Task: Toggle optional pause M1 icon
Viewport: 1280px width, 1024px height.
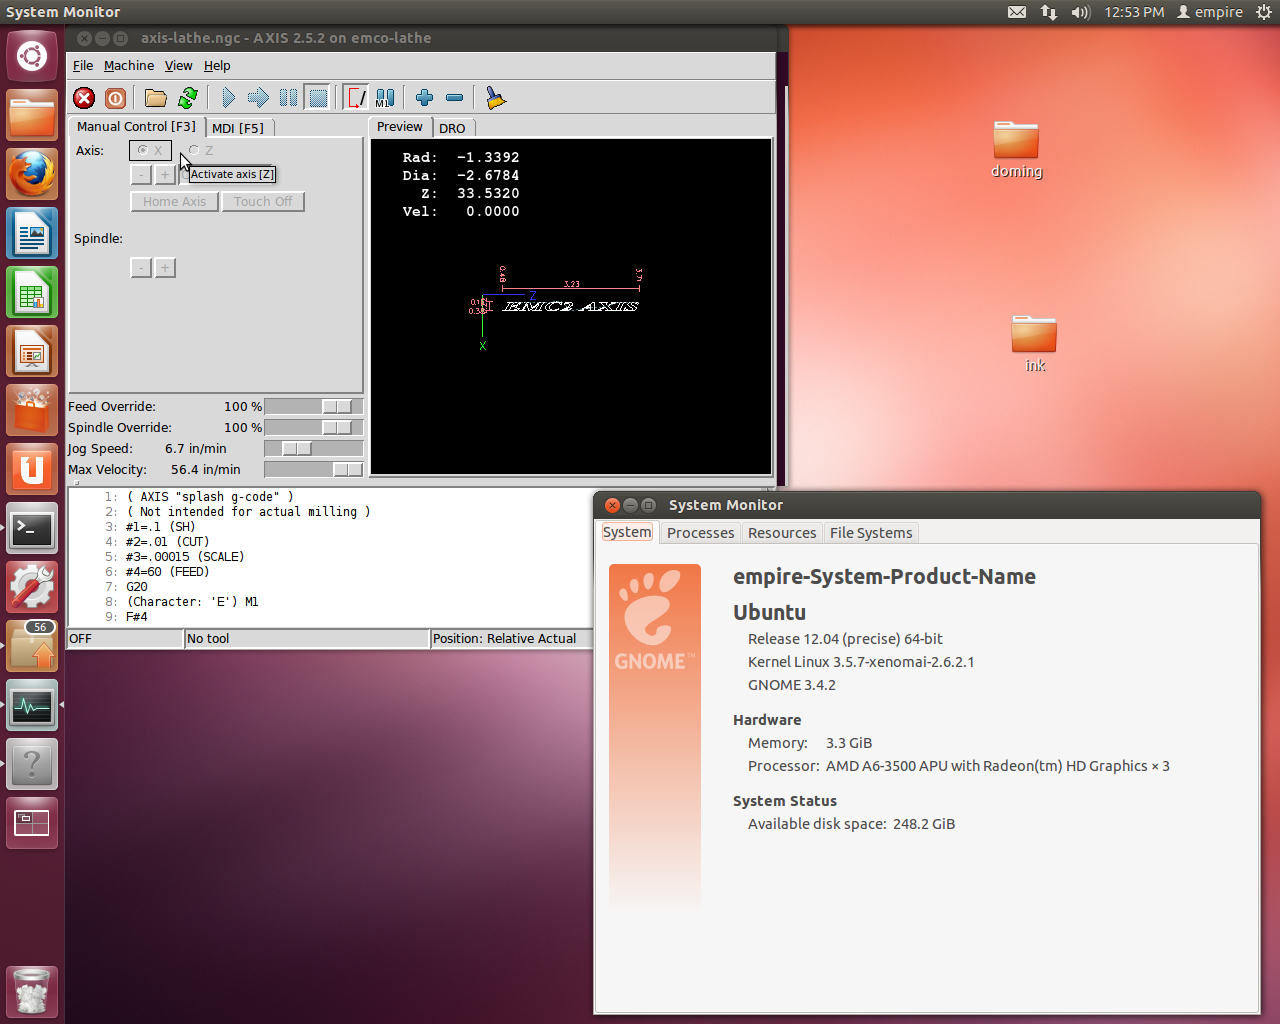Action: click(385, 97)
